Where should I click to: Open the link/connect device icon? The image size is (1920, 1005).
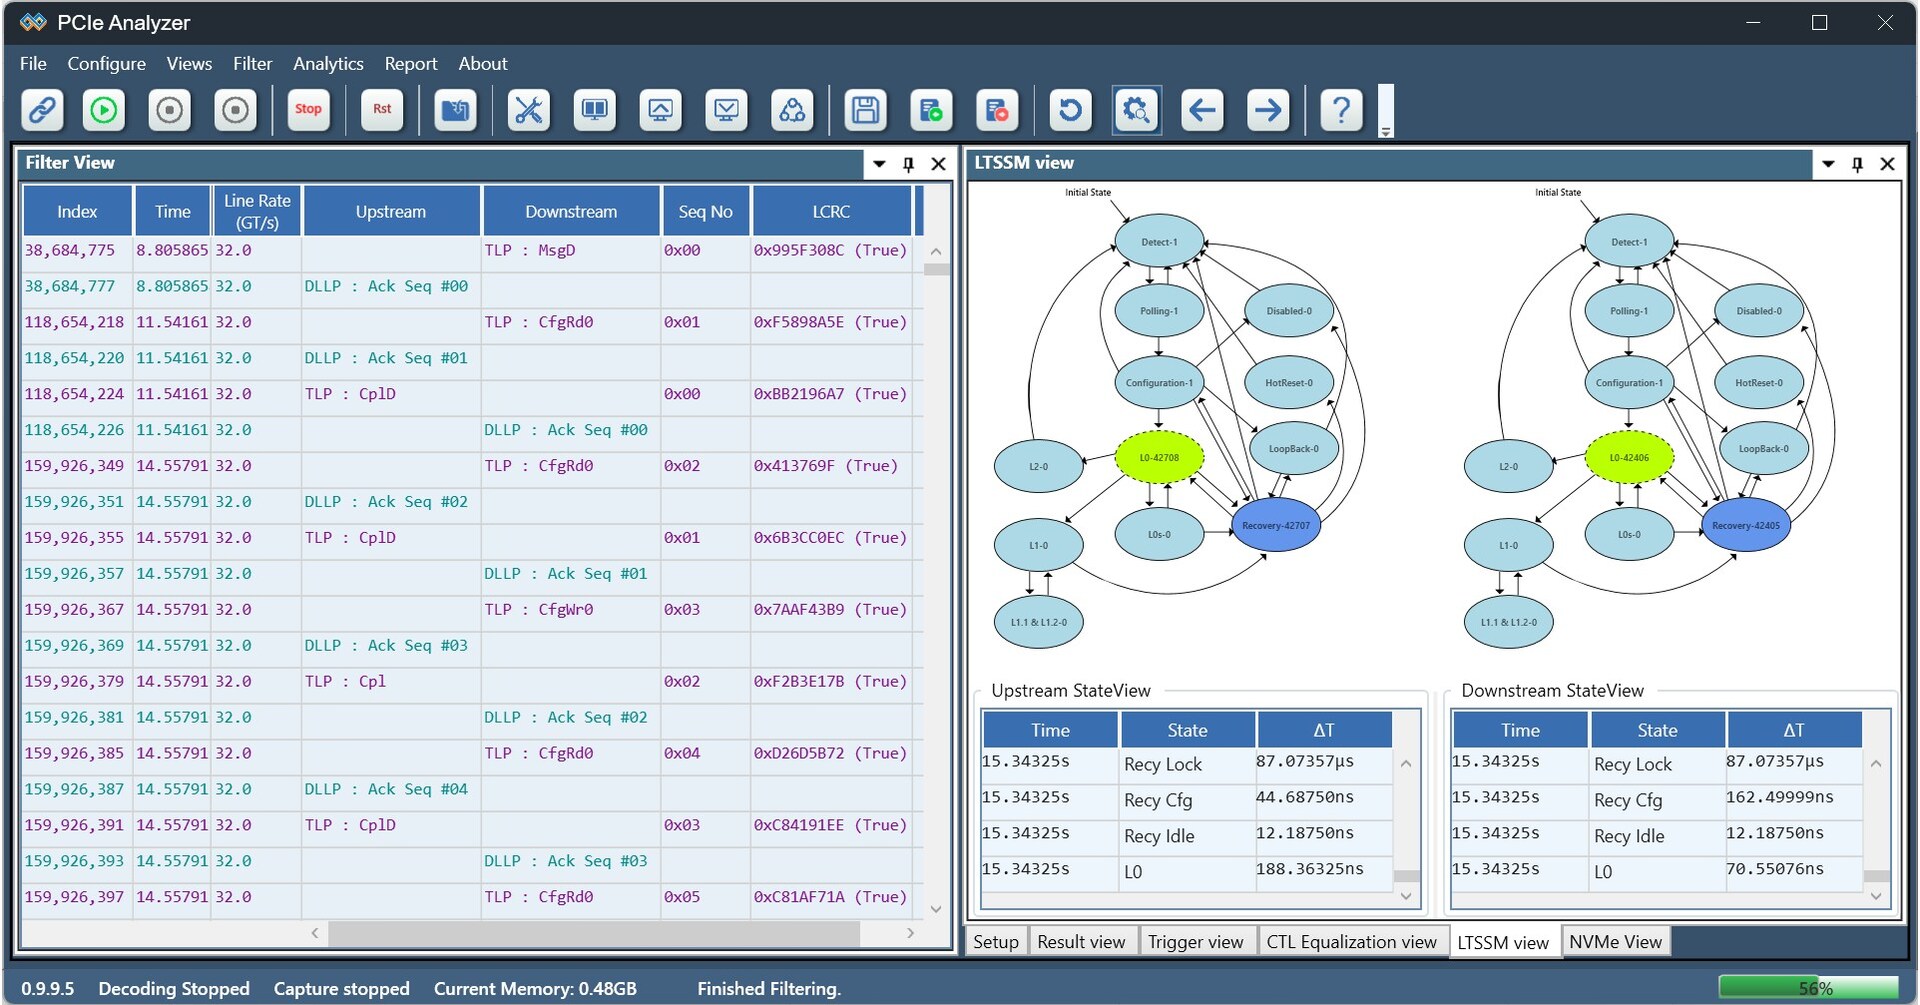41,110
